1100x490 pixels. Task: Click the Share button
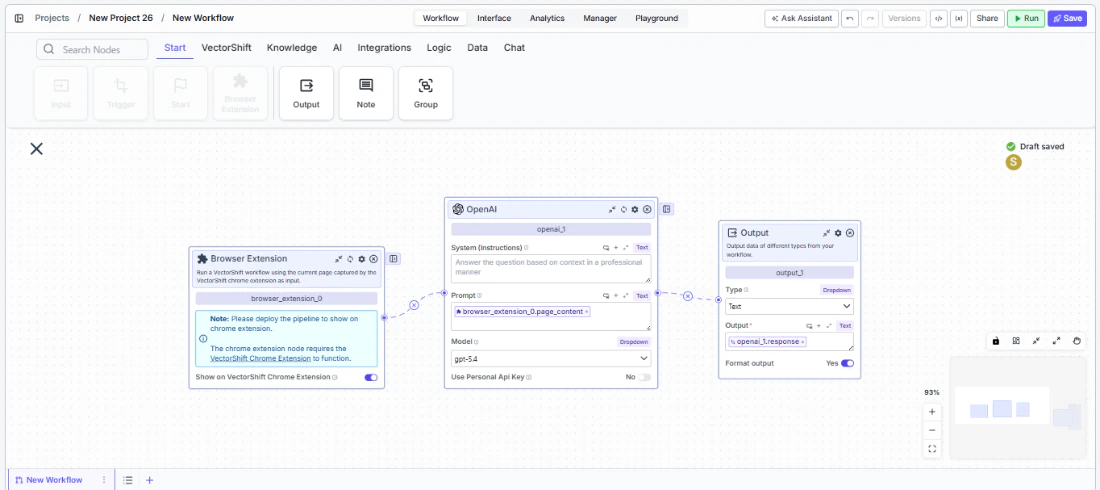[987, 18]
